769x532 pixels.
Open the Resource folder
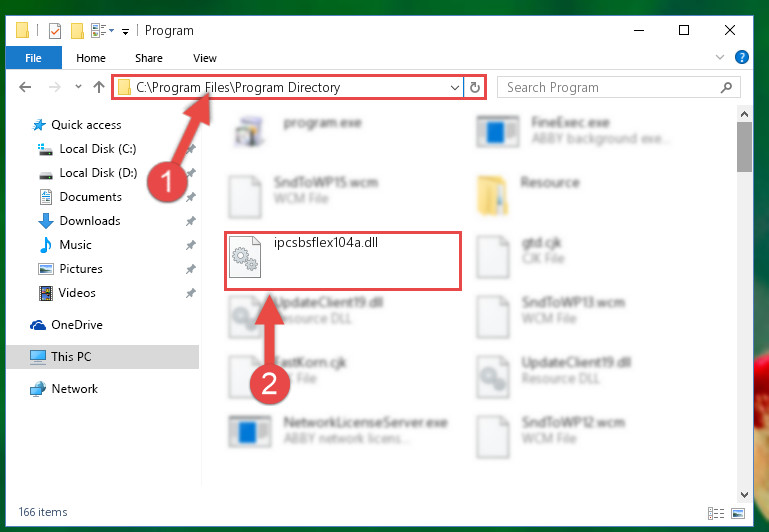528,195
